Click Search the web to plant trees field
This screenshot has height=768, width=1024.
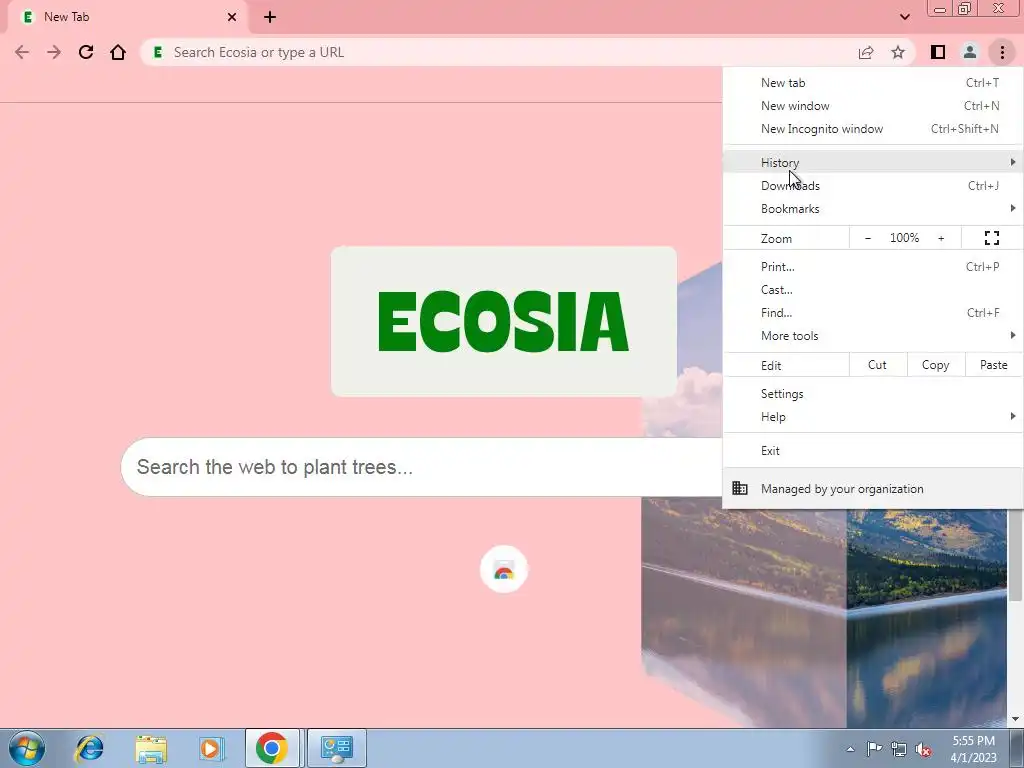pyautogui.click(x=421, y=467)
